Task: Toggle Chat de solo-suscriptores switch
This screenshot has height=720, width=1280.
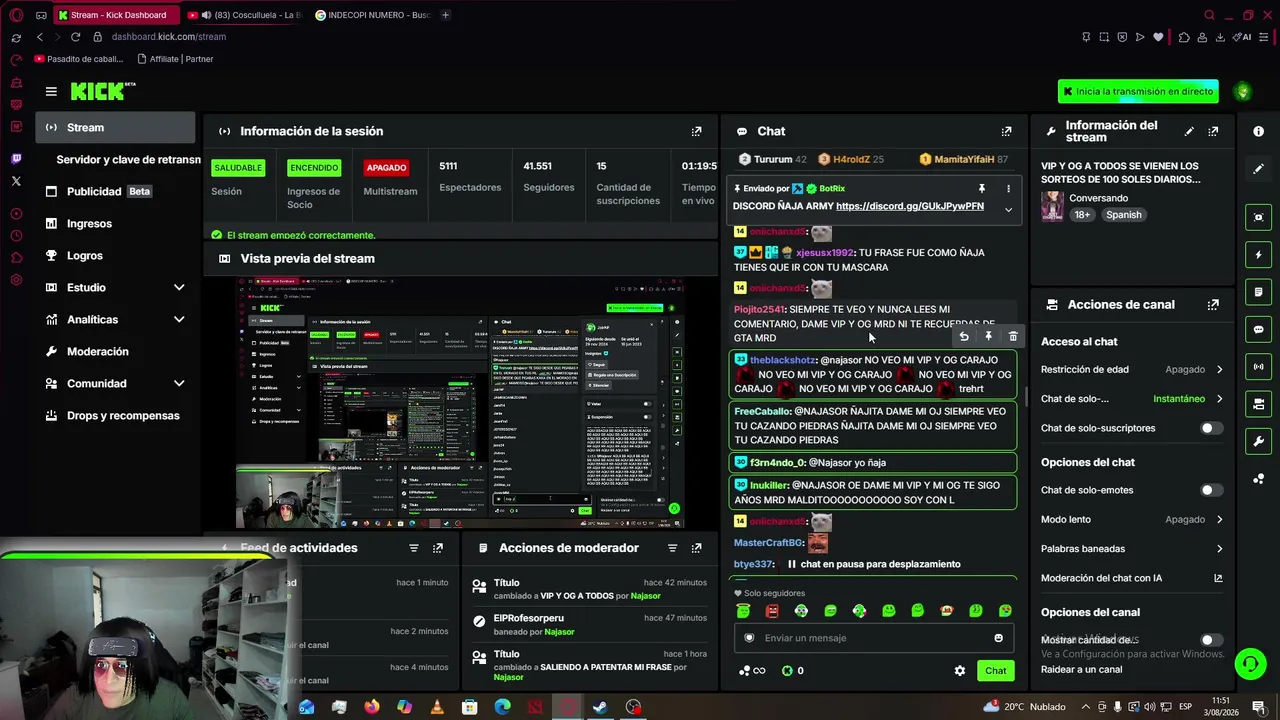Action: pyautogui.click(x=1211, y=428)
